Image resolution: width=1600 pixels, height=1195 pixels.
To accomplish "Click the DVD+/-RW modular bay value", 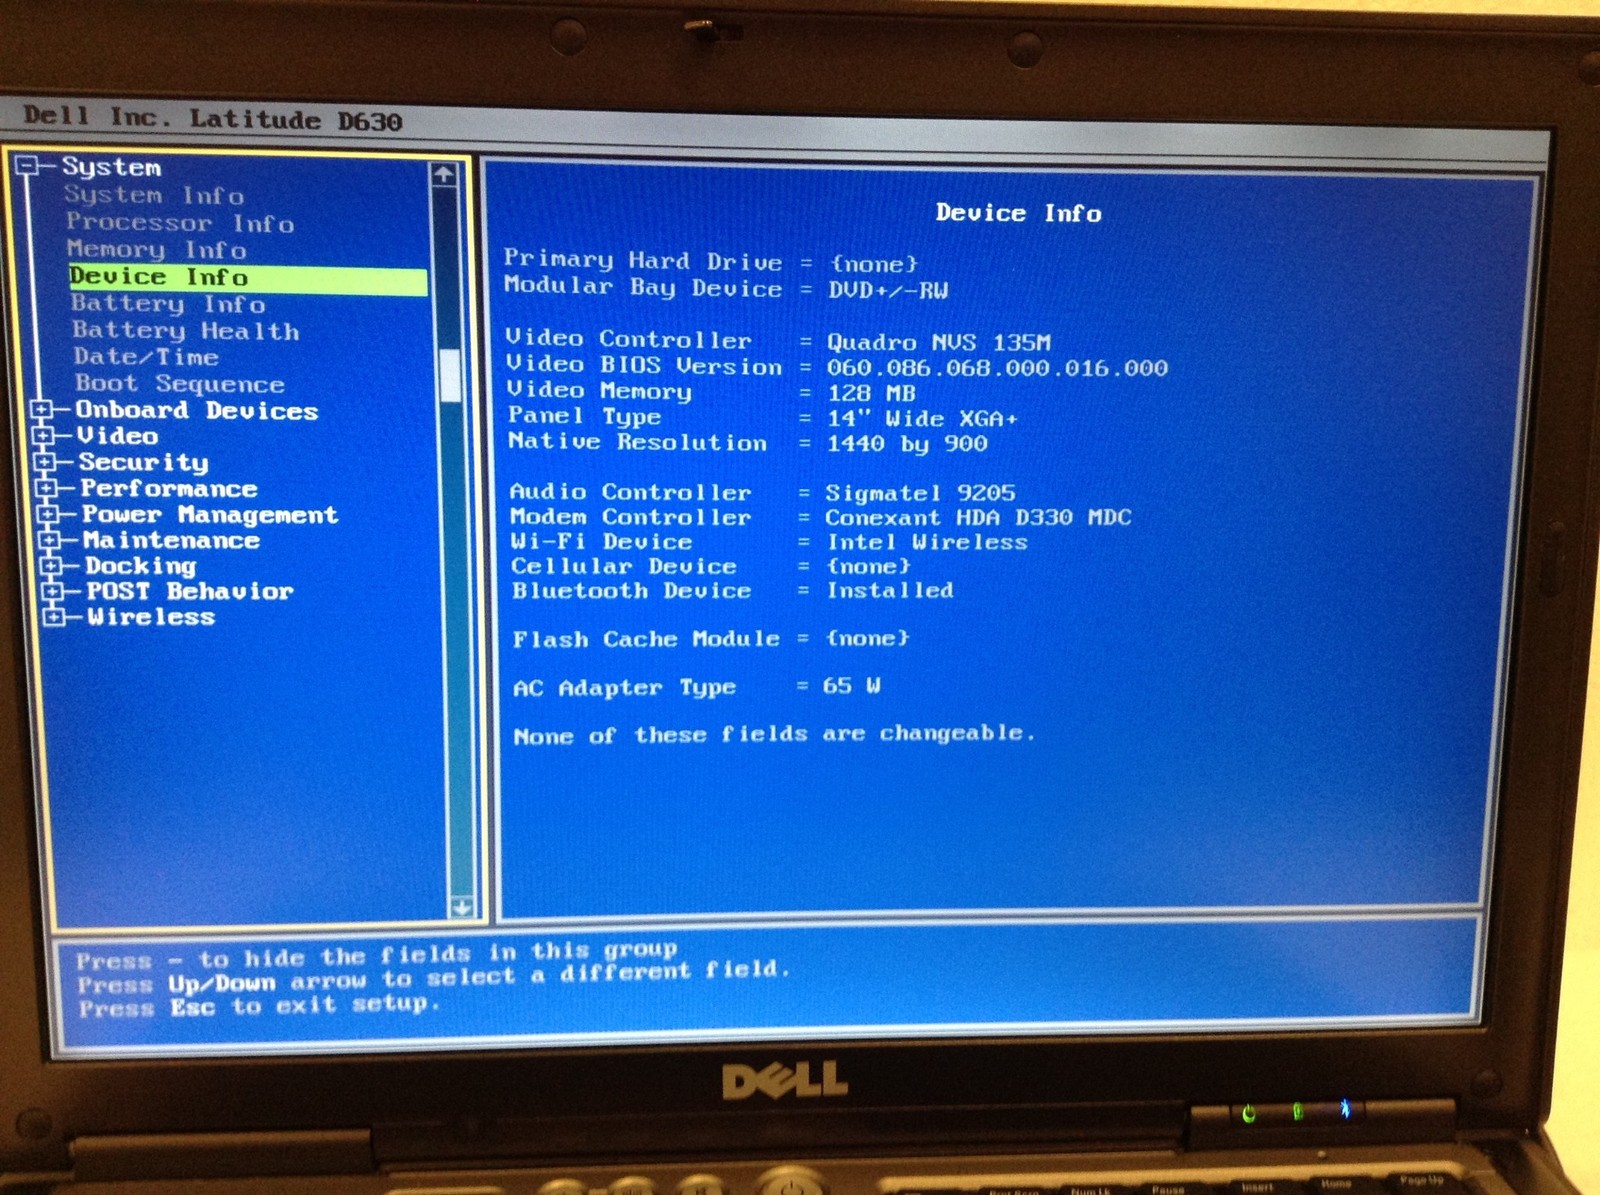I will (x=888, y=290).
